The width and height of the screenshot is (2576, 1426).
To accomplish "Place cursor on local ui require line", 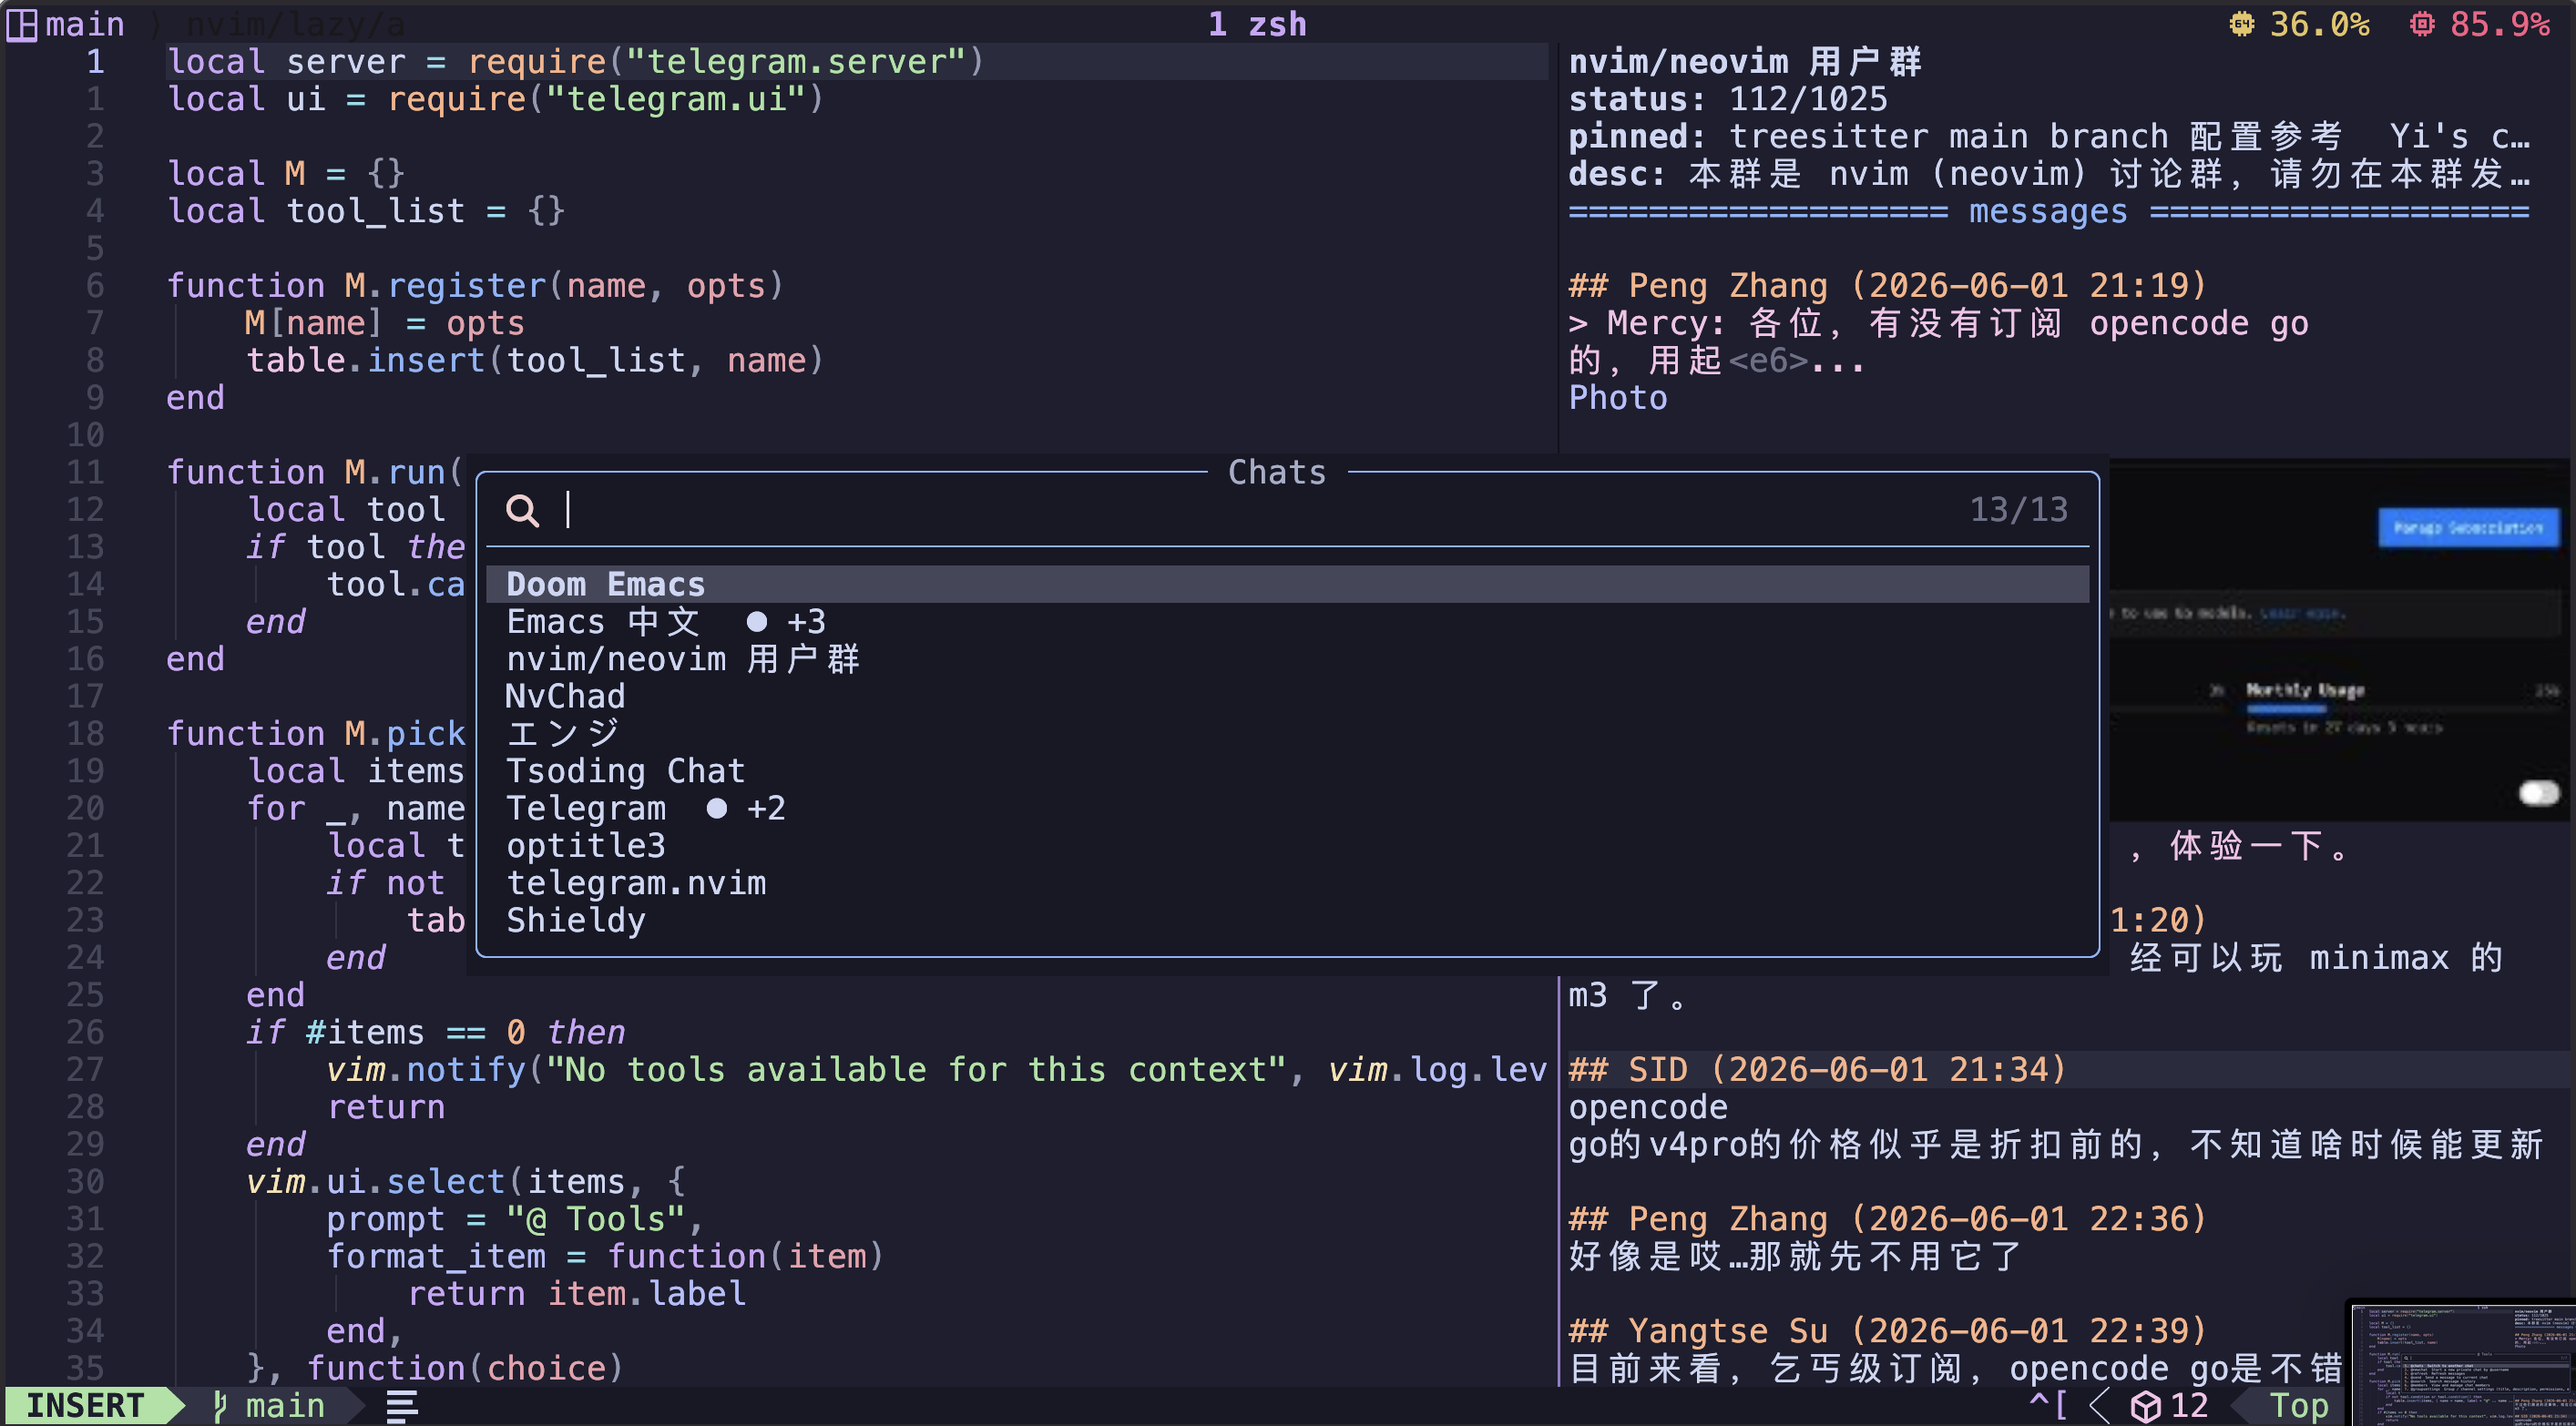I will (x=495, y=99).
